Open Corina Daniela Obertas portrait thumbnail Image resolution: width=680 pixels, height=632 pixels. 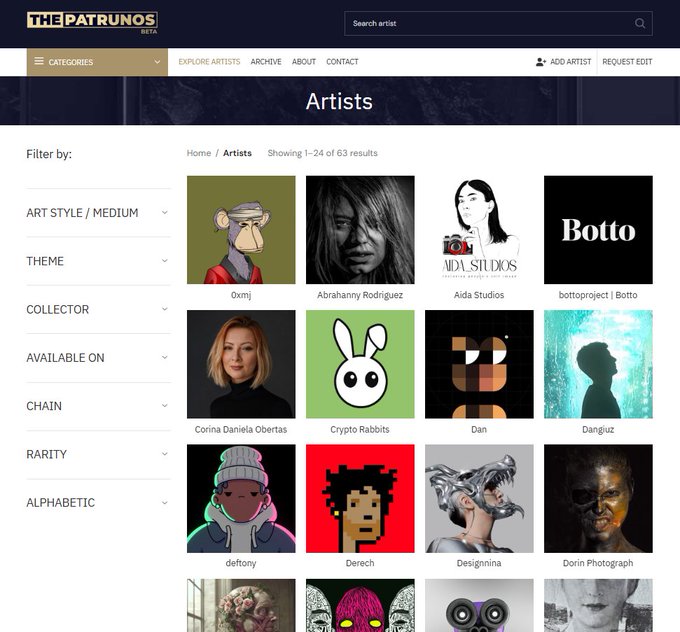point(241,364)
